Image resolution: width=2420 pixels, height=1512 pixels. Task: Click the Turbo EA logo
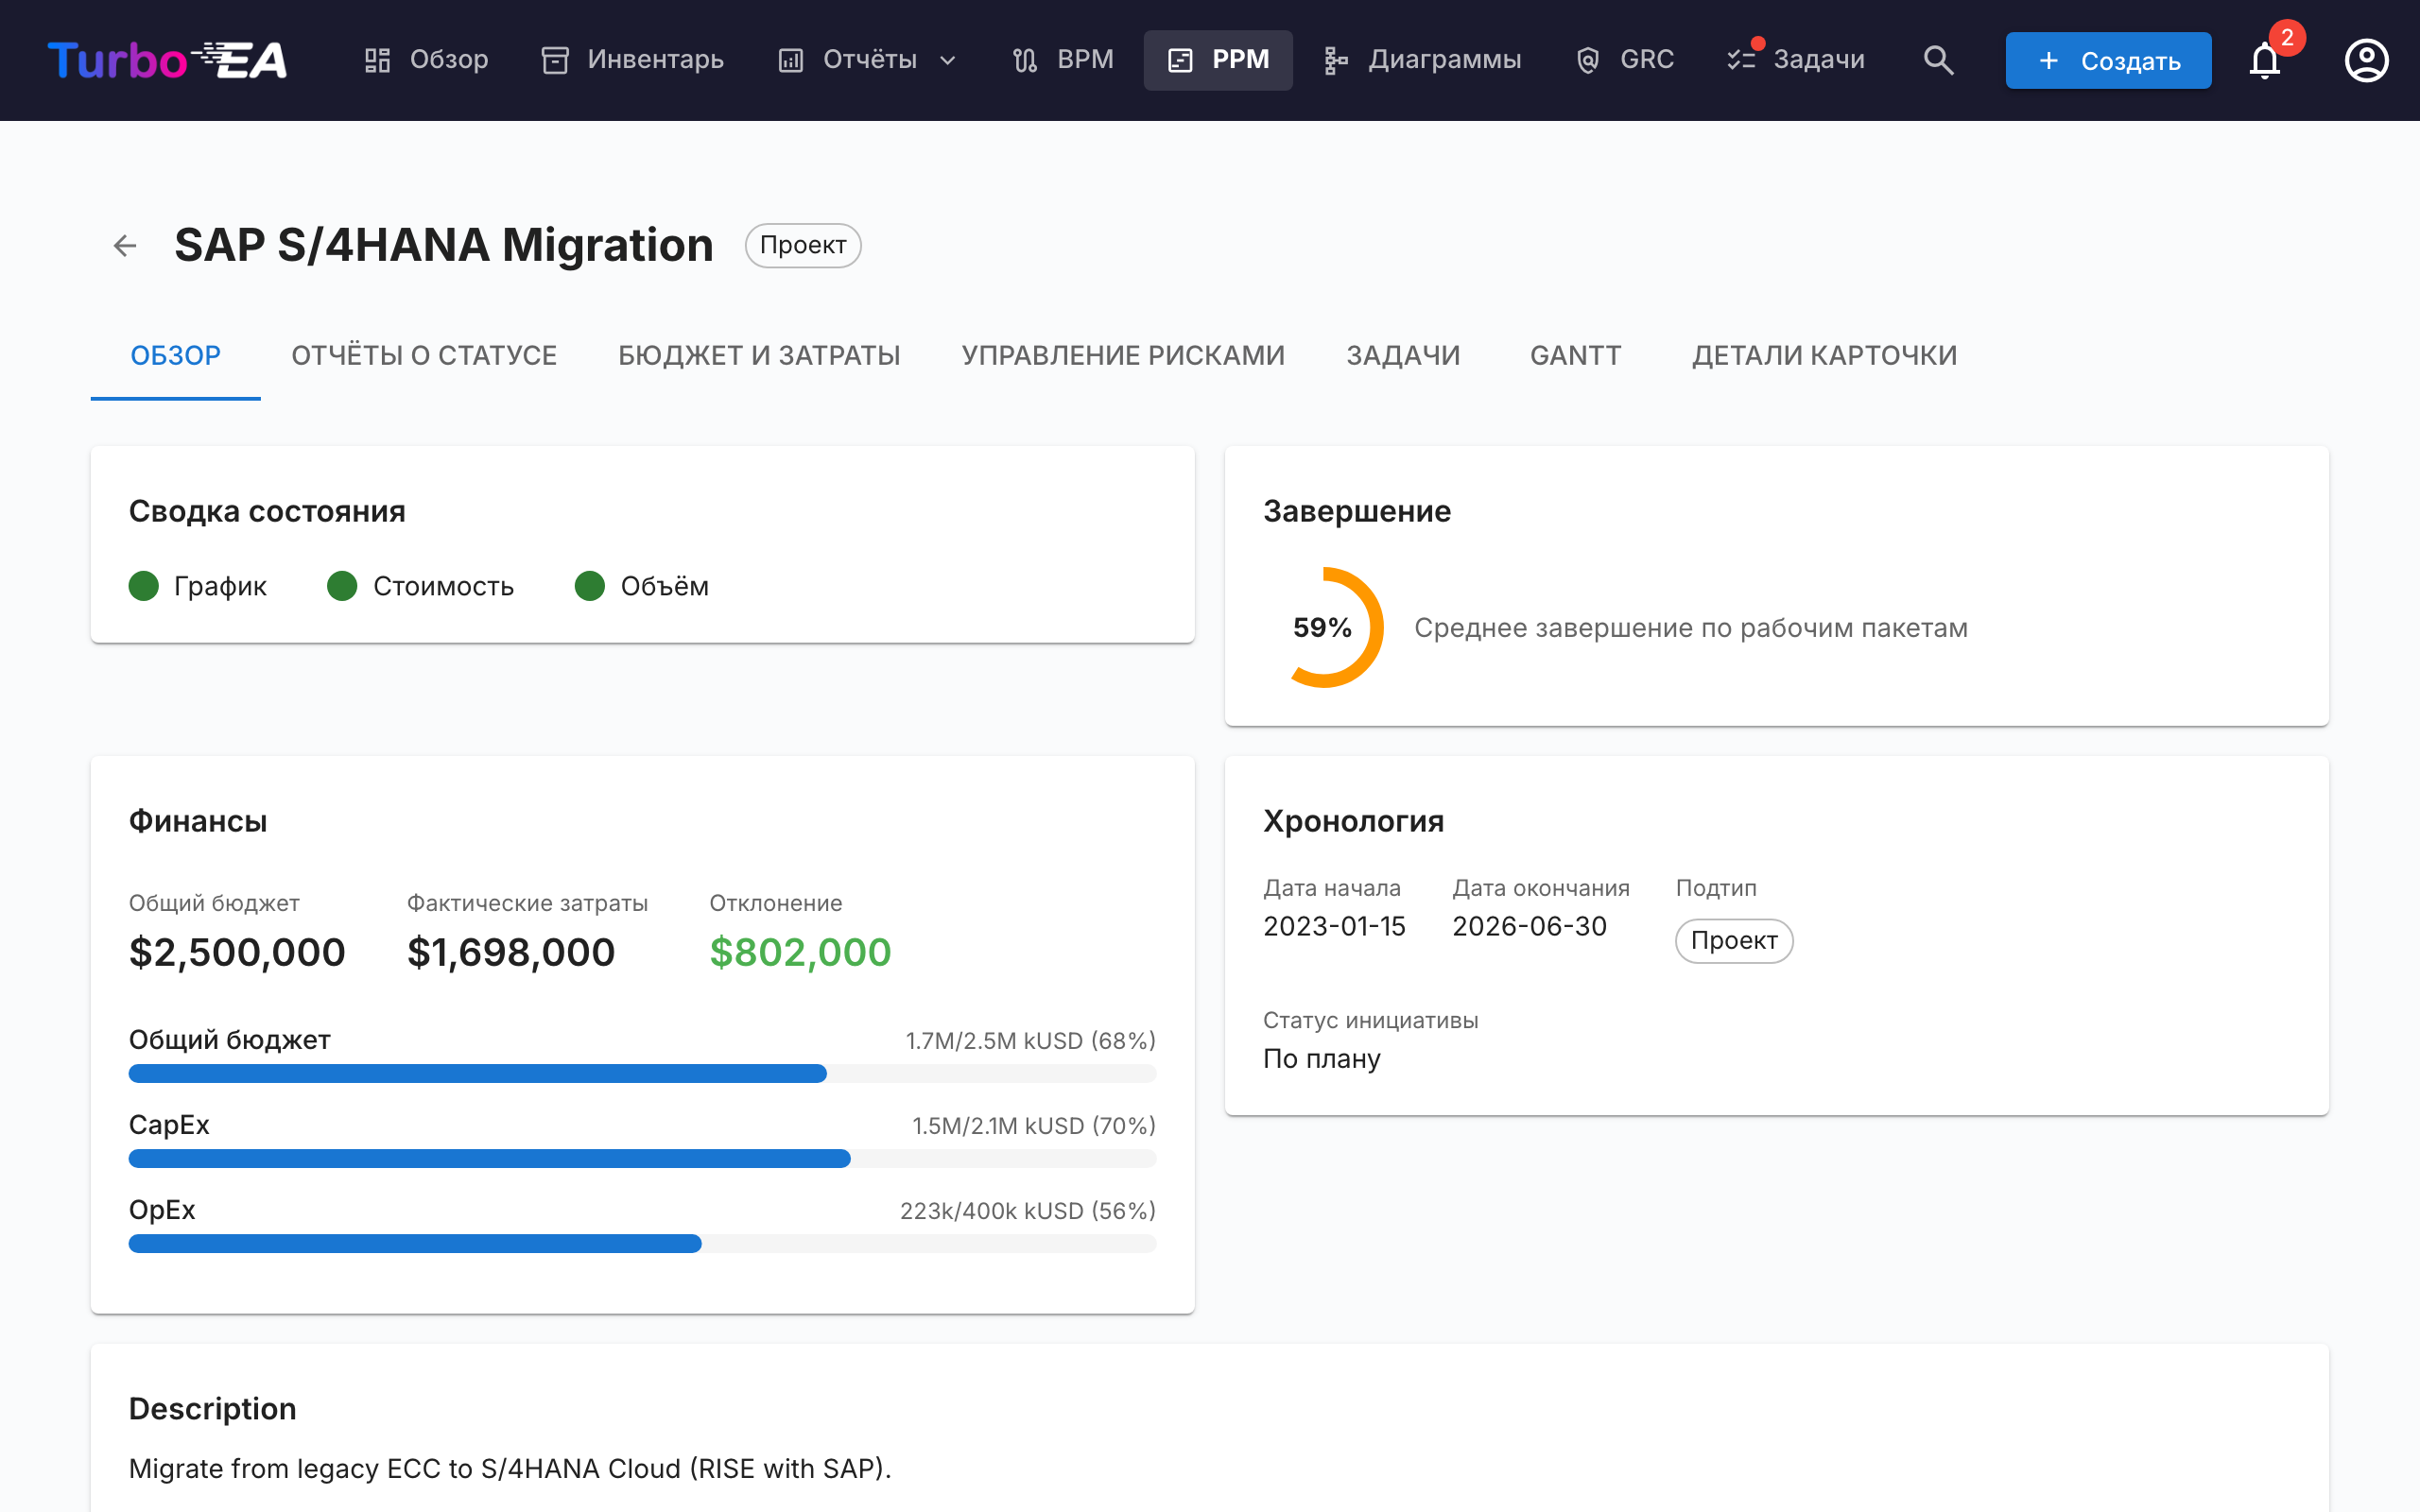[x=167, y=60]
